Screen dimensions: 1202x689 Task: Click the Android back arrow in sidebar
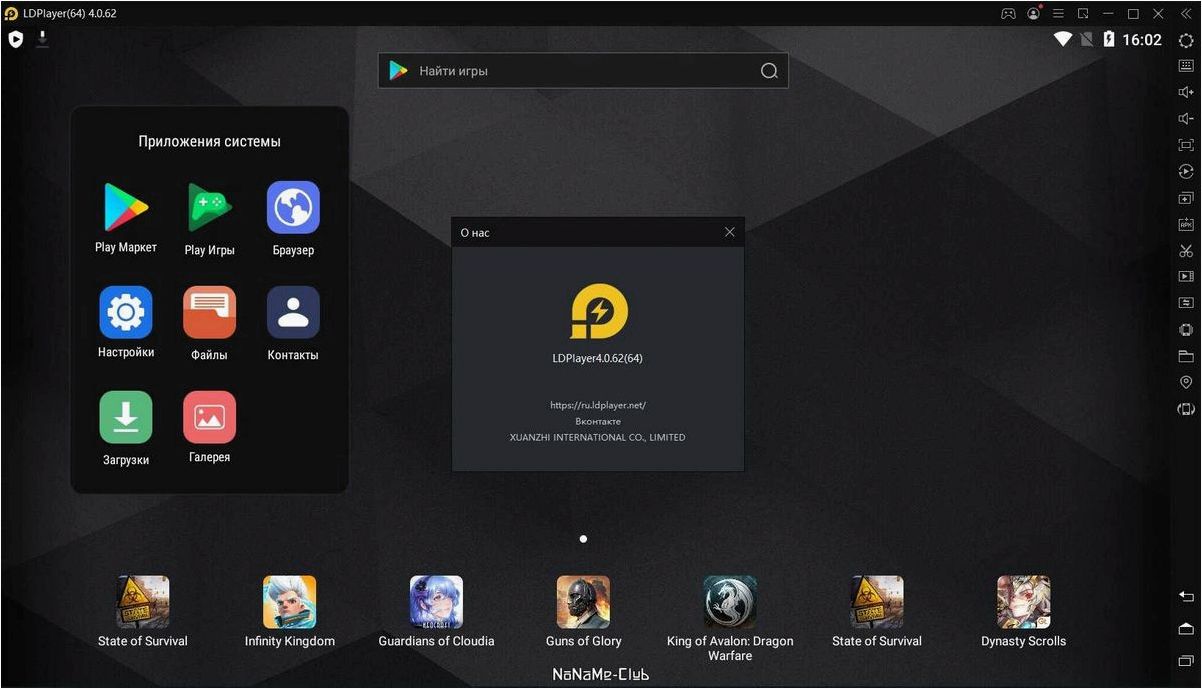pyautogui.click(x=1186, y=596)
